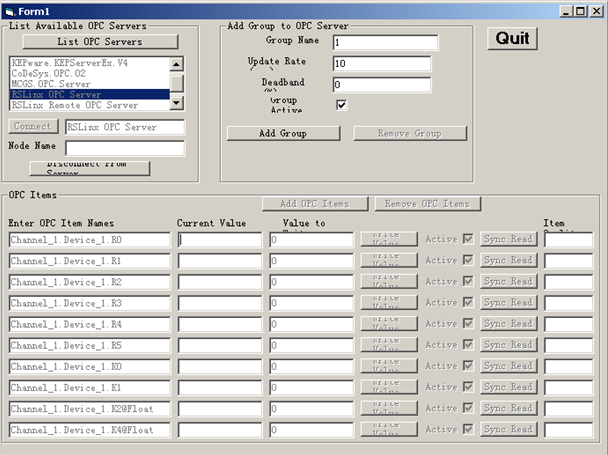This screenshot has height=455, width=608.
Task: Click Sync Read for Channel_1.Device_1.R2
Action: point(508,282)
